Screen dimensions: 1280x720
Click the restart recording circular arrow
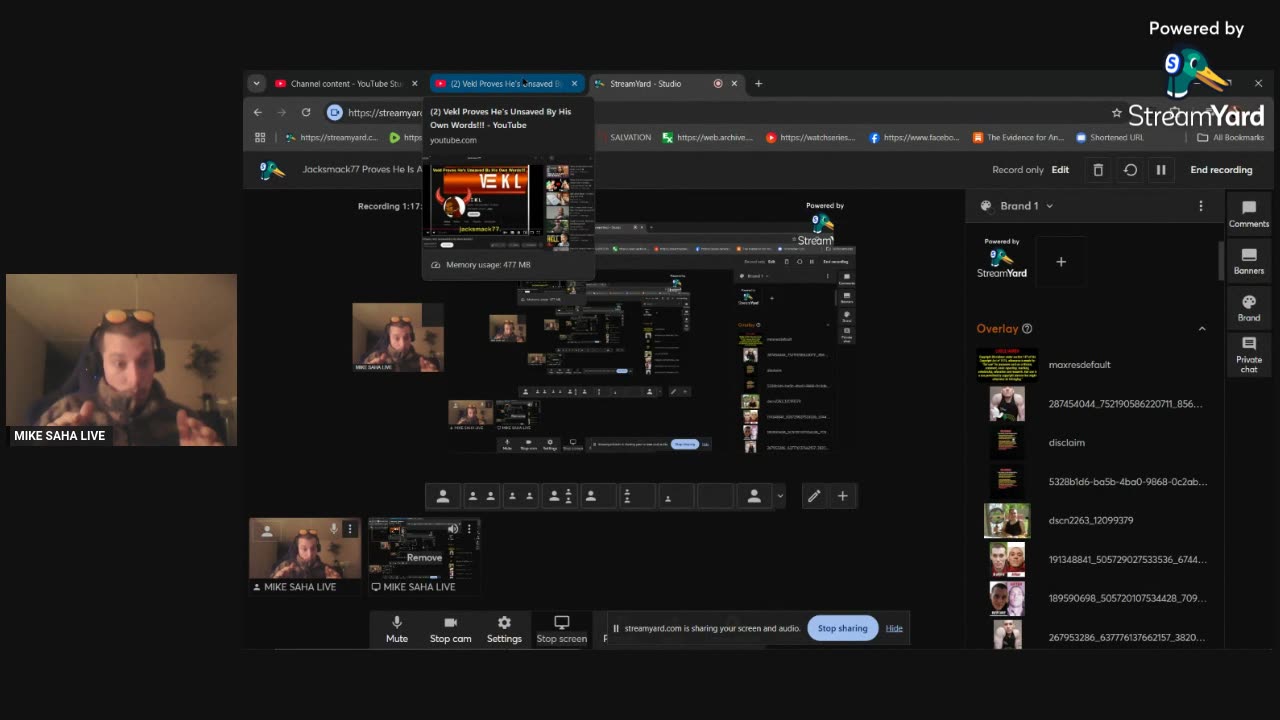1130,170
